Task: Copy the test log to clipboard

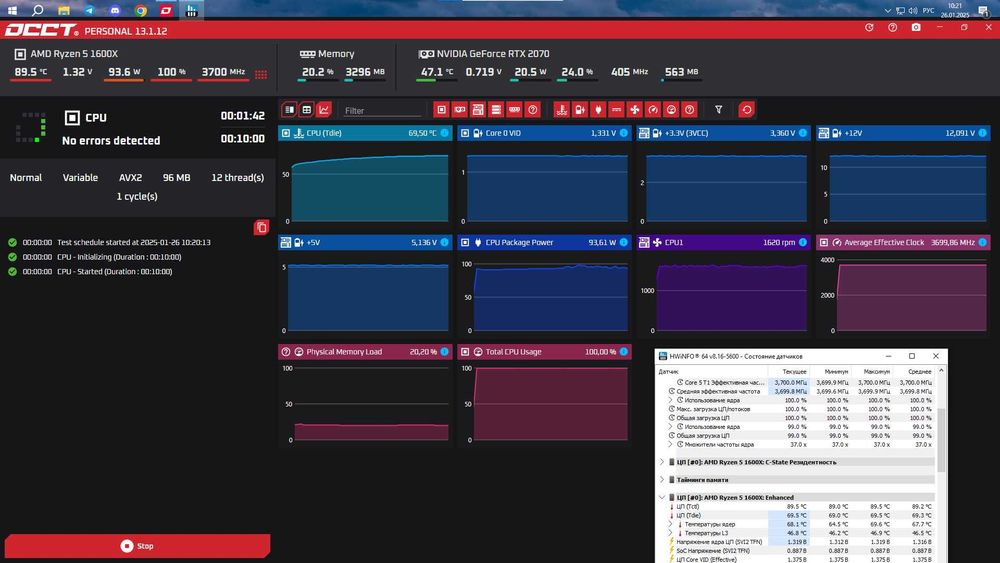Action: point(261,228)
